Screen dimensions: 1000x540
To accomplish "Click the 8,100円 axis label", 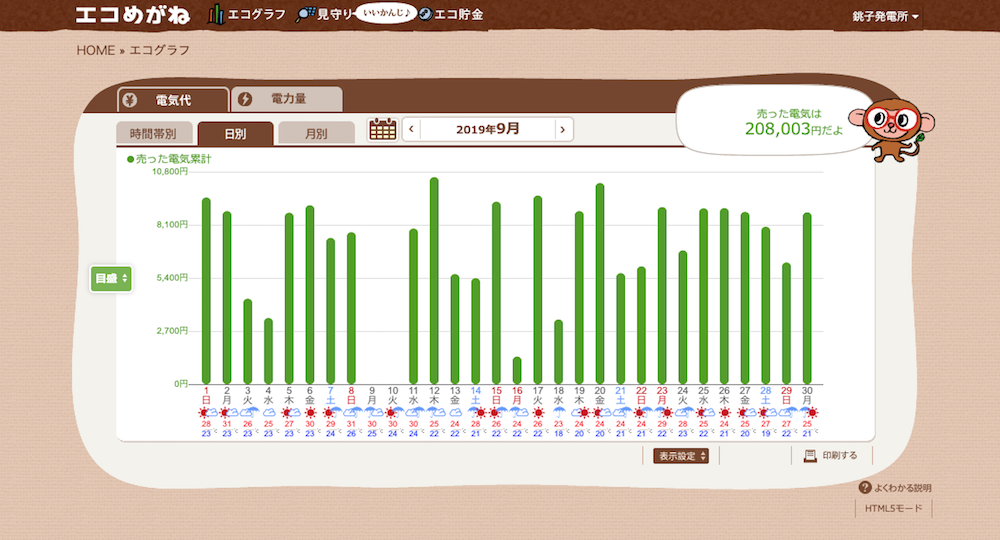I will 172,225.
